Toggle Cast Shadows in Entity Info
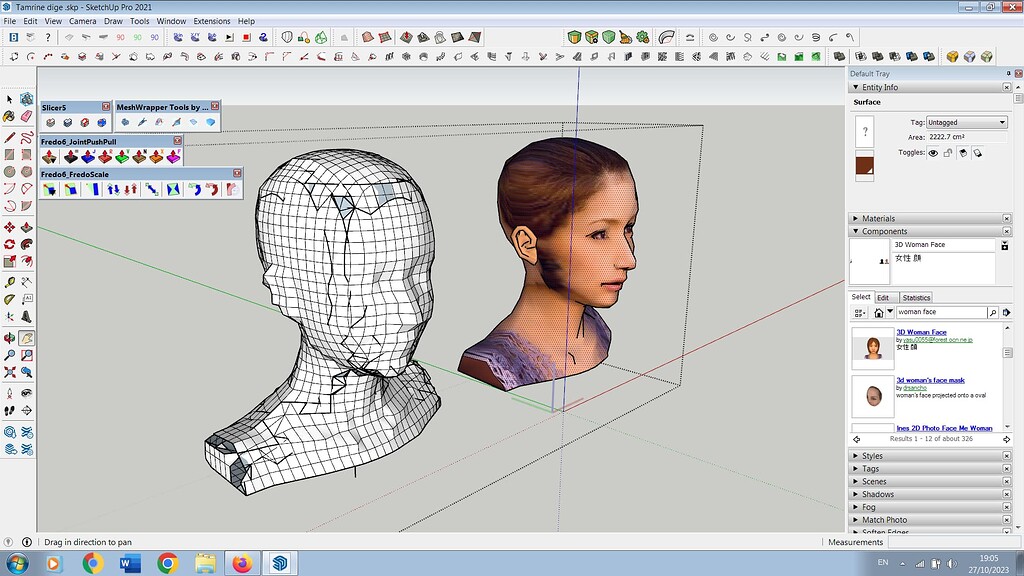The image size is (1024, 576). pyautogui.click(x=962, y=153)
